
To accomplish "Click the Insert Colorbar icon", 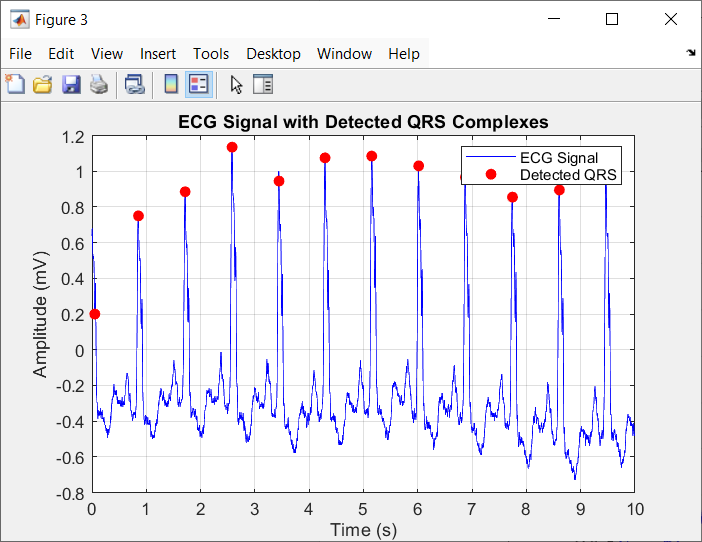I will [171, 84].
